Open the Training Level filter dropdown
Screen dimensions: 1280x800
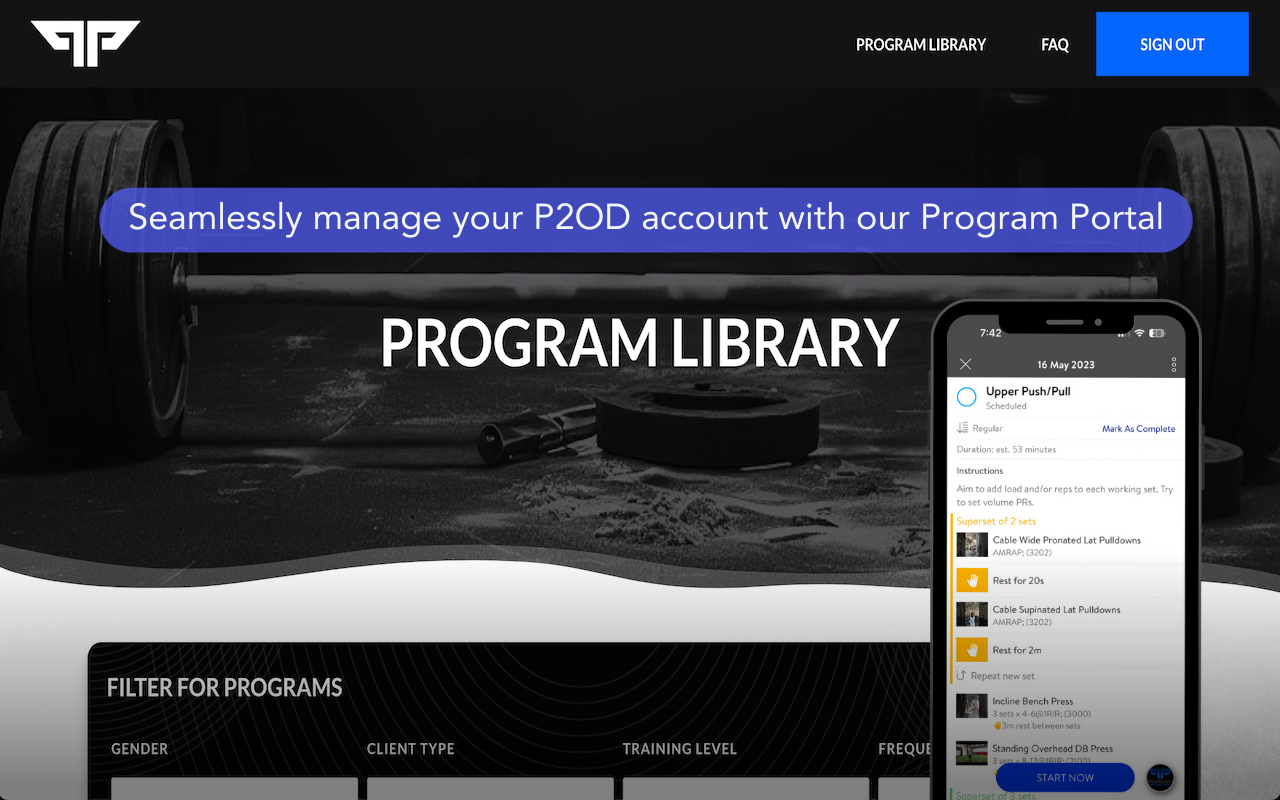(746, 789)
